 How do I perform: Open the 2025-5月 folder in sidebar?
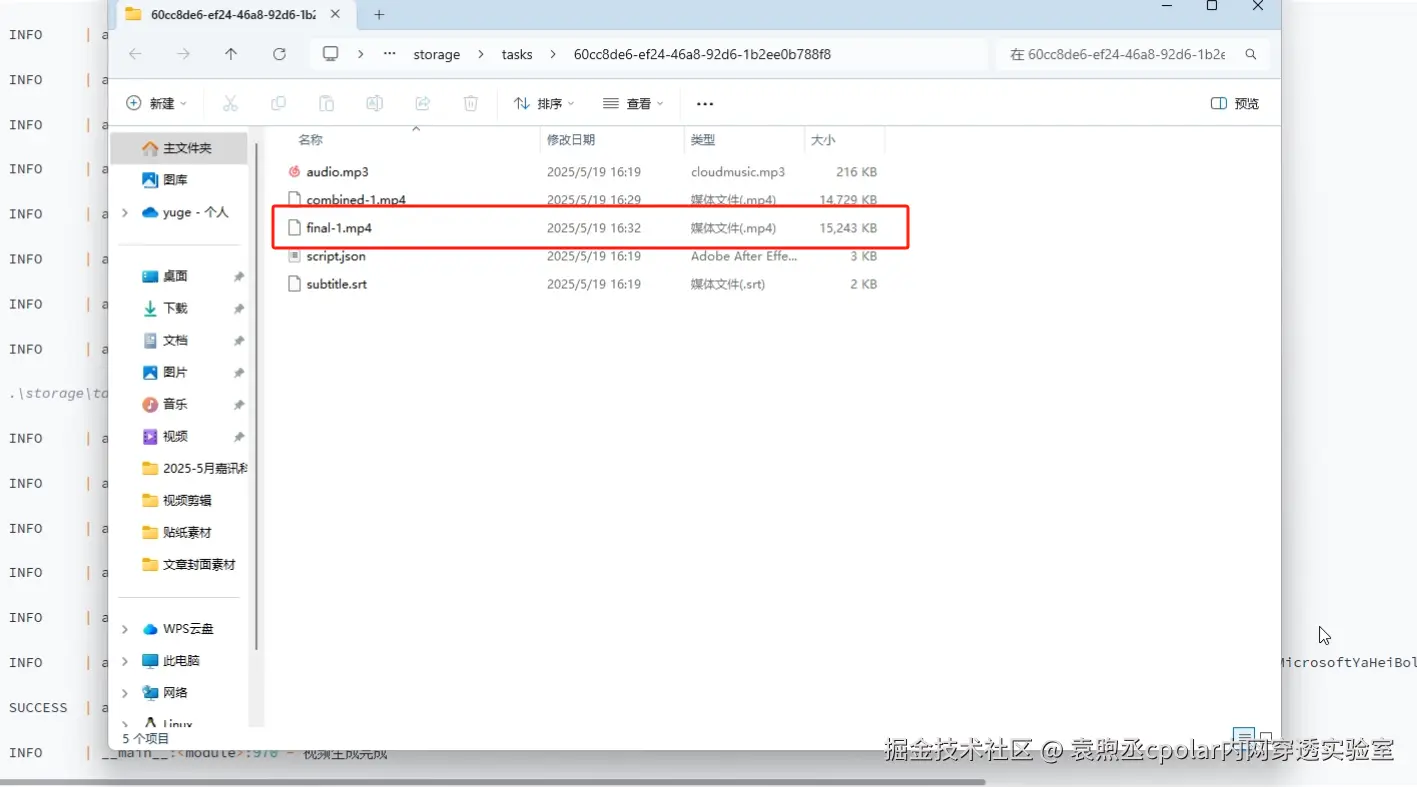coord(195,468)
